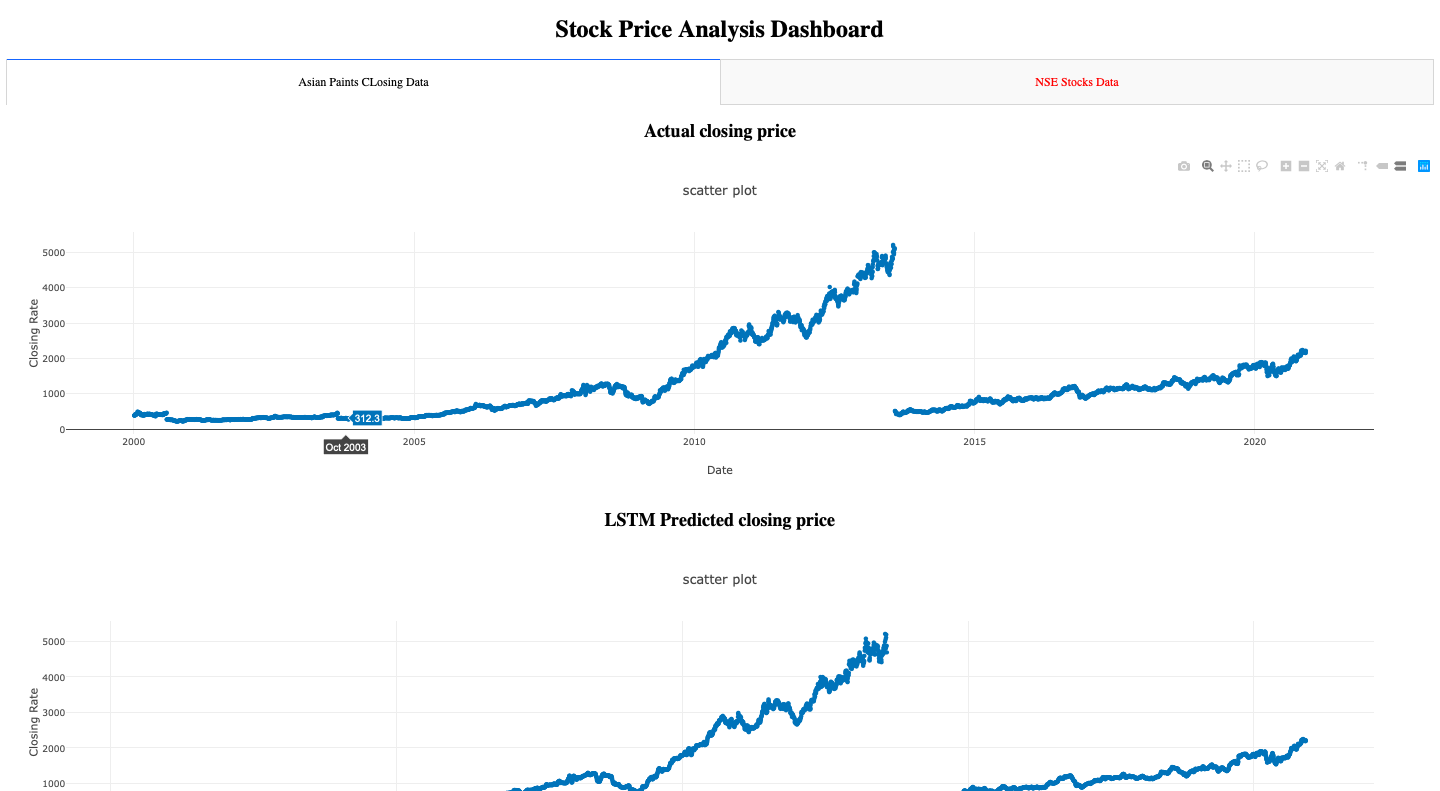
Task: Activate the Lasso Select tool
Action: (1262, 166)
